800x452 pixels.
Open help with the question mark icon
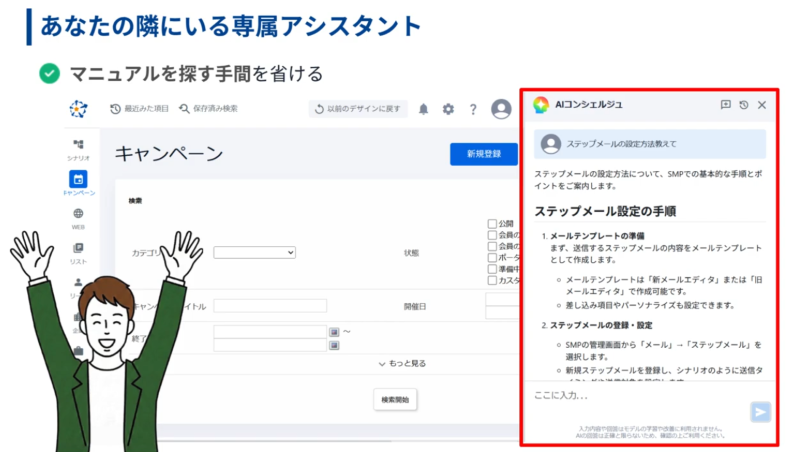click(473, 109)
